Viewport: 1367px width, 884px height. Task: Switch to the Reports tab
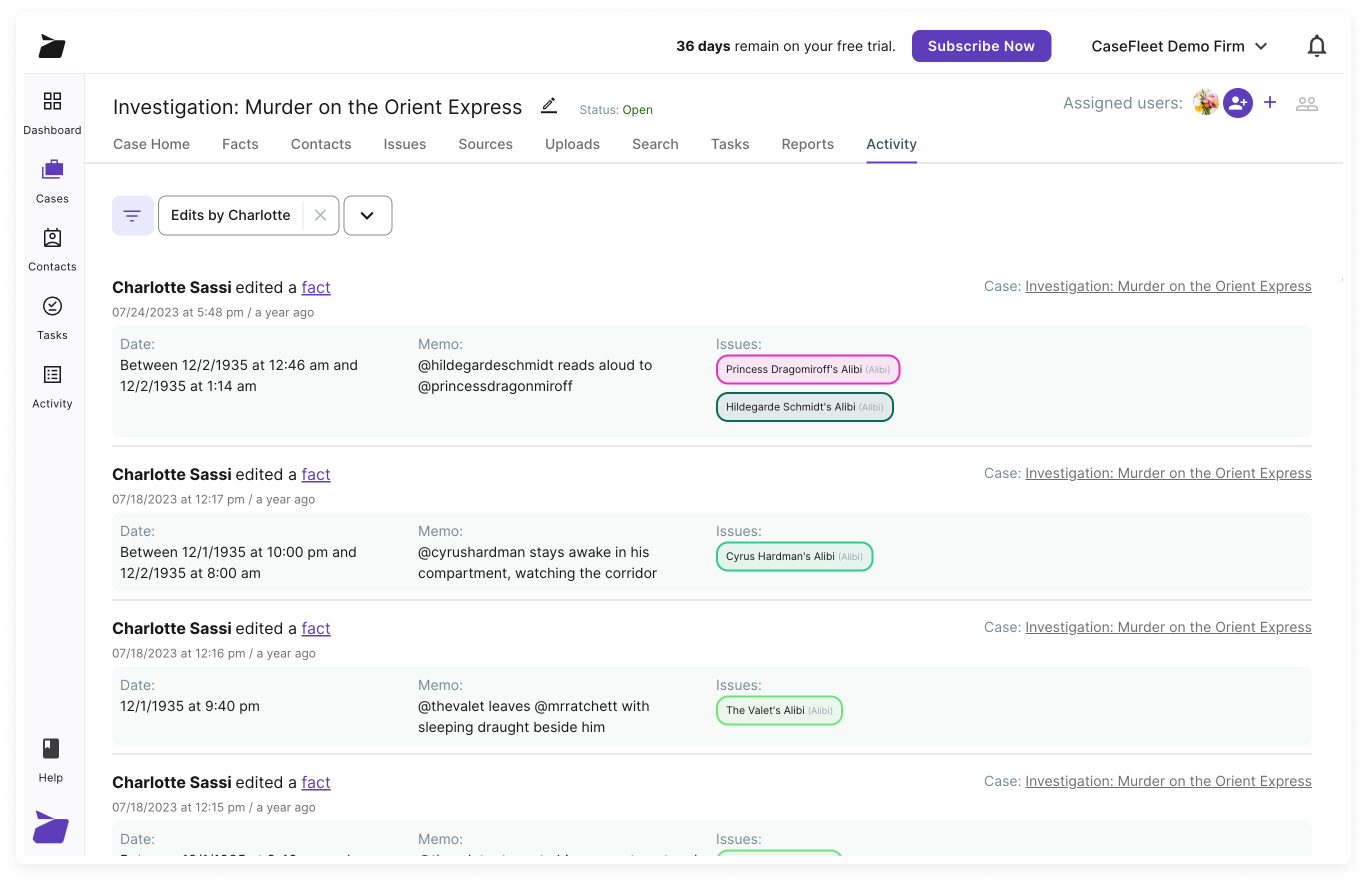pos(807,144)
